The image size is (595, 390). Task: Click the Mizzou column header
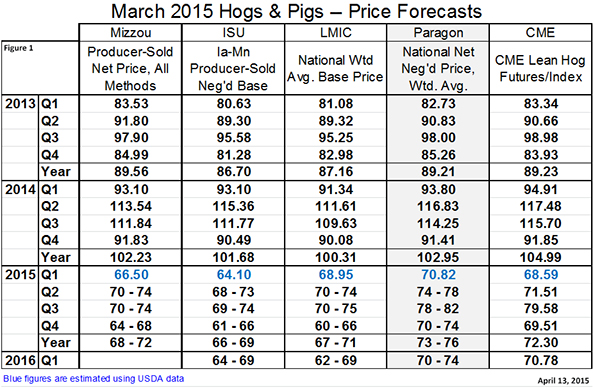(131, 33)
